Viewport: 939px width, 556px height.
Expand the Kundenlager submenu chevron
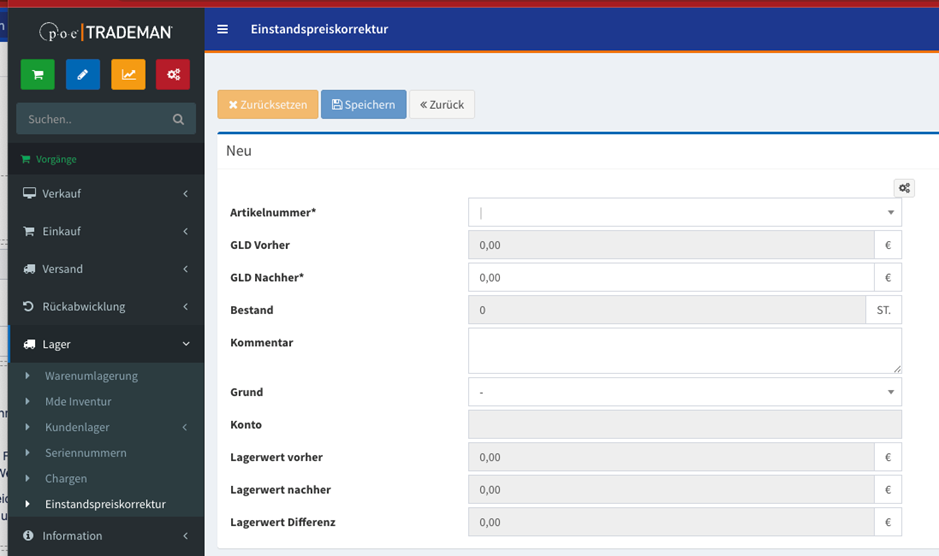tap(185, 427)
